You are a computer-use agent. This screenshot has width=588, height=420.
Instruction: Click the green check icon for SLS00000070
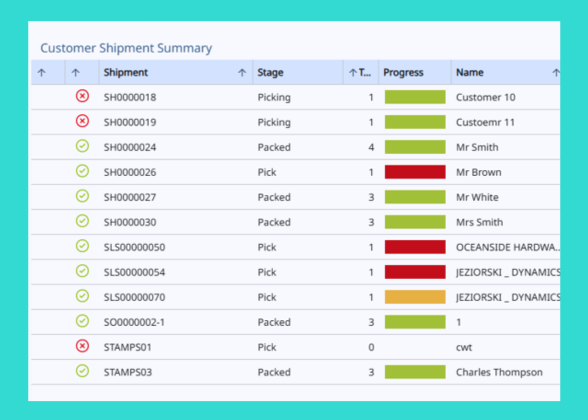coord(82,296)
